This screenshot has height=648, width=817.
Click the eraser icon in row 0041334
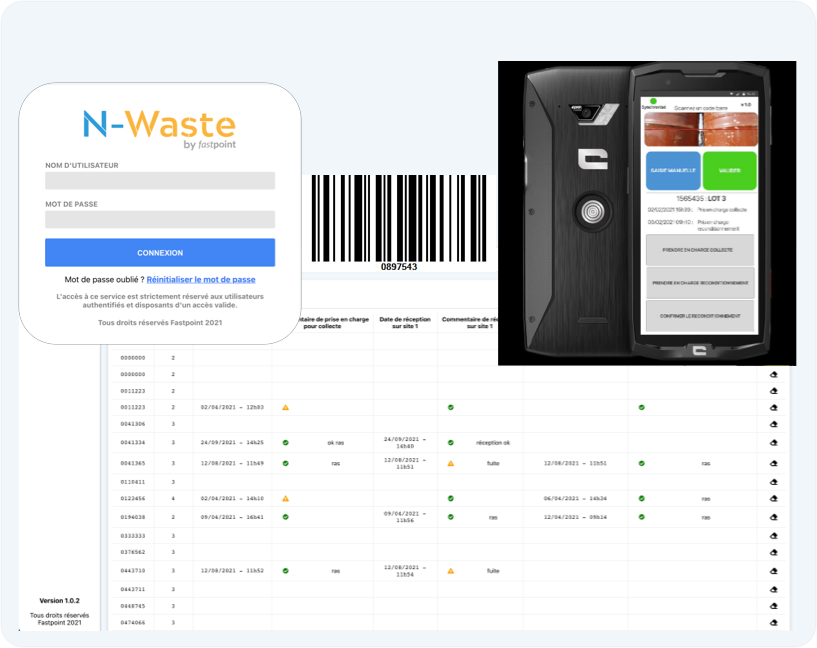pos(774,442)
